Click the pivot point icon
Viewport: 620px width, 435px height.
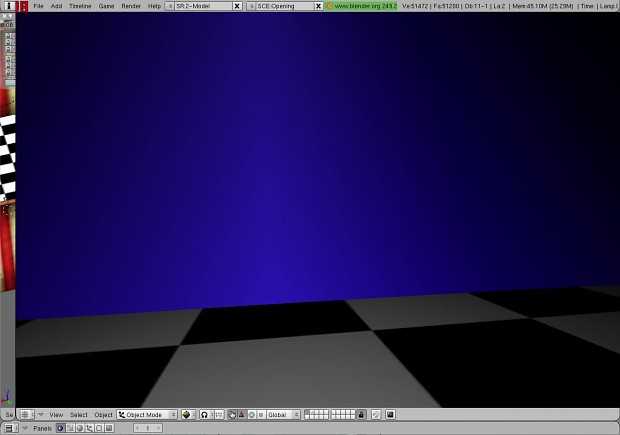click(x=205, y=414)
